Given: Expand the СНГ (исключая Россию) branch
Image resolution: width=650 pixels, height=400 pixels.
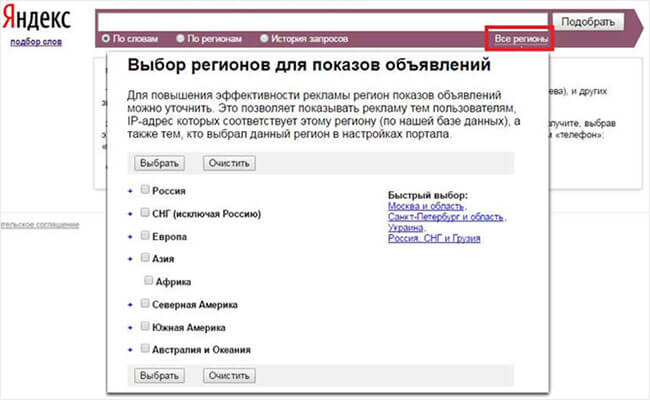Looking at the screenshot, I should pos(131,213).
